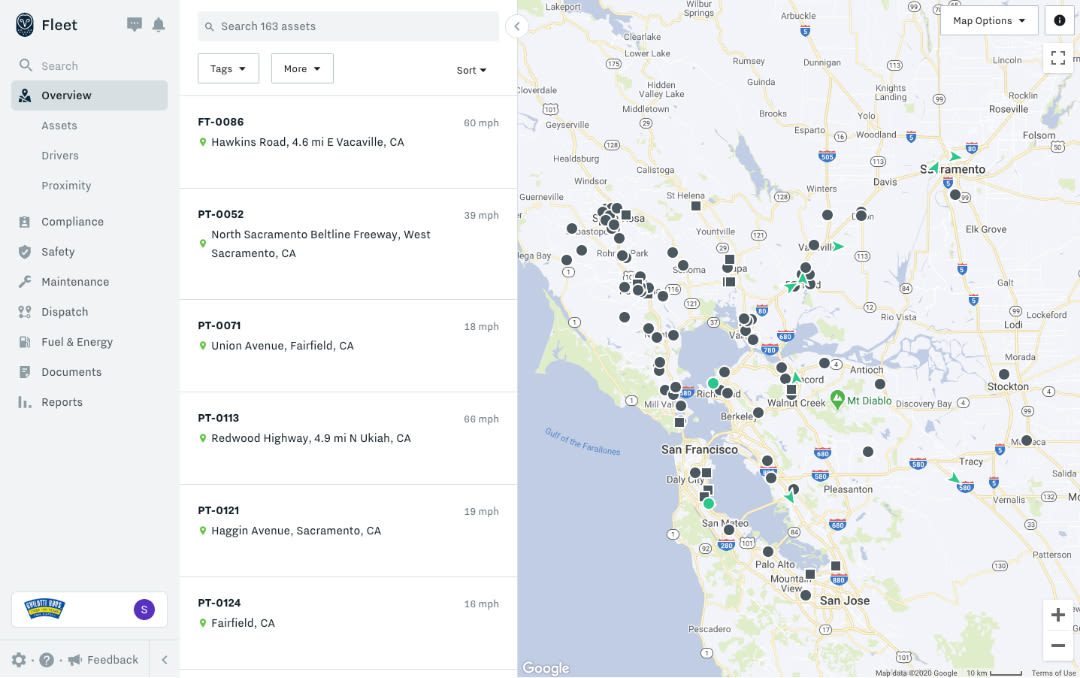Enter fullscreen map view

(1058, 58)
